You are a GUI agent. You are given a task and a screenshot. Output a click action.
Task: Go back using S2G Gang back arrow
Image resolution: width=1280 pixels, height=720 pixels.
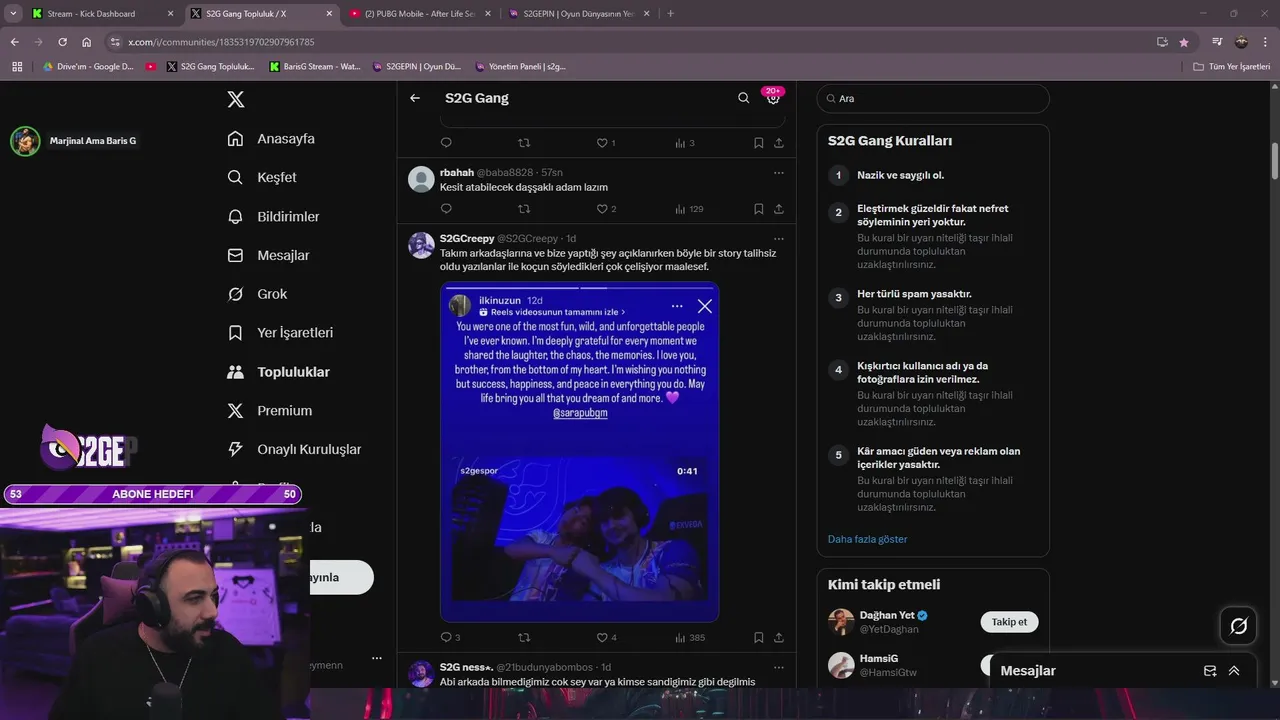pyautogui.click(x=415, y=98)
